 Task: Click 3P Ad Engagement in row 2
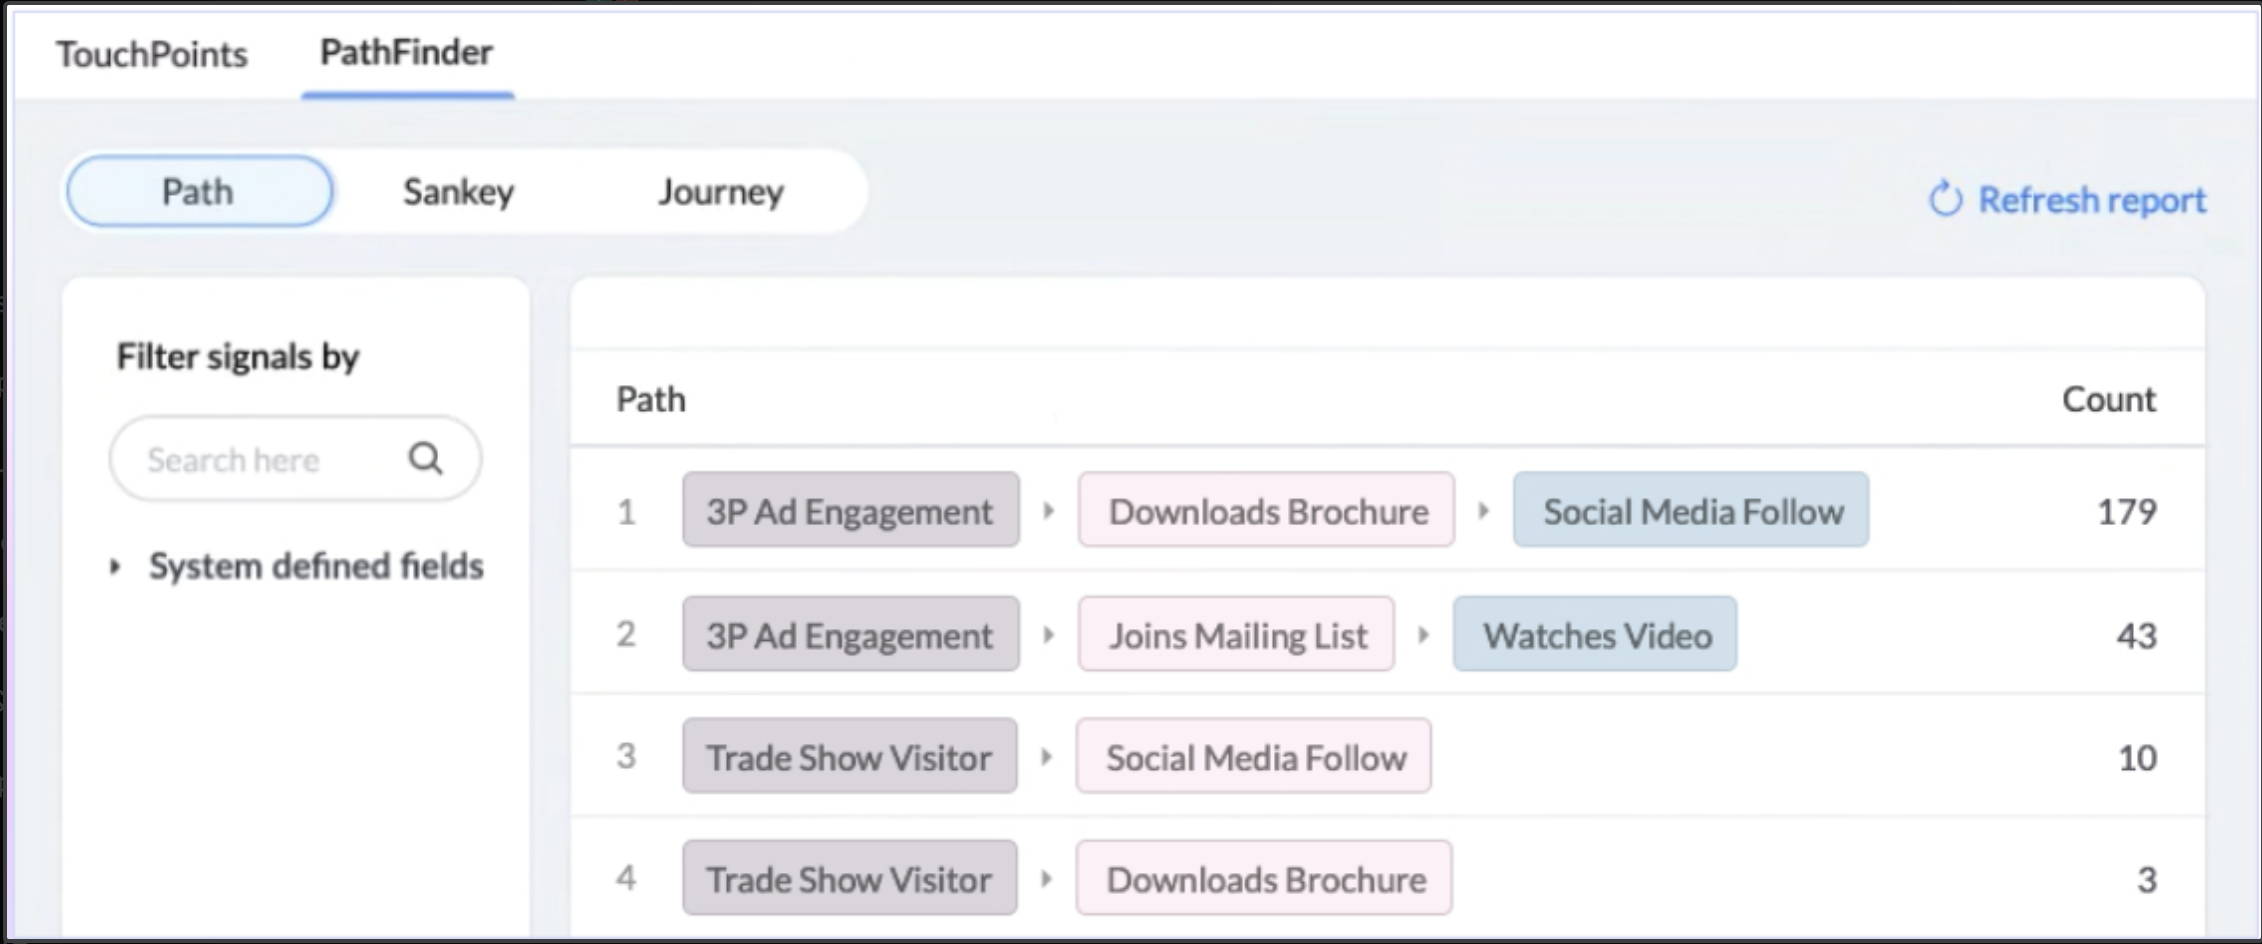point(851,634)
